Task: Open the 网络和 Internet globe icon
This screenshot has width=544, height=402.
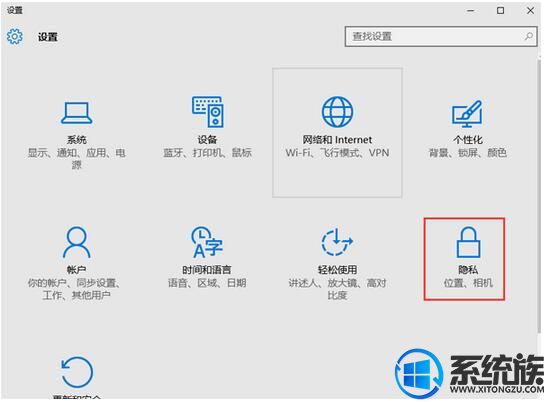Action: [337, 112]
